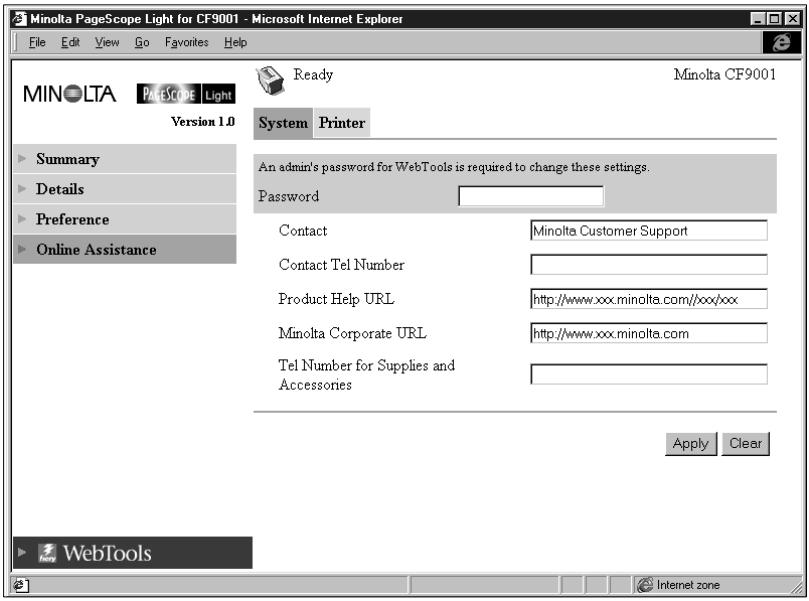The image size is (809, 601).
Task: Click the Ready status text
Action: pyautogui.click(x=313, y=75)
